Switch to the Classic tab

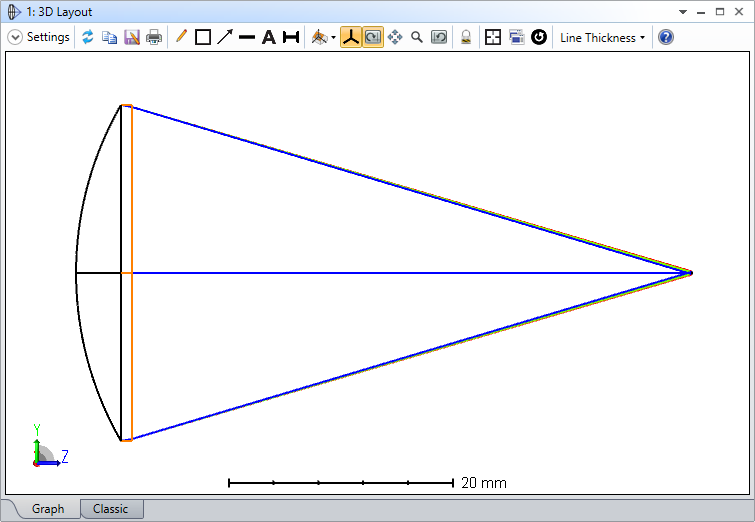(x=111, y=509)
